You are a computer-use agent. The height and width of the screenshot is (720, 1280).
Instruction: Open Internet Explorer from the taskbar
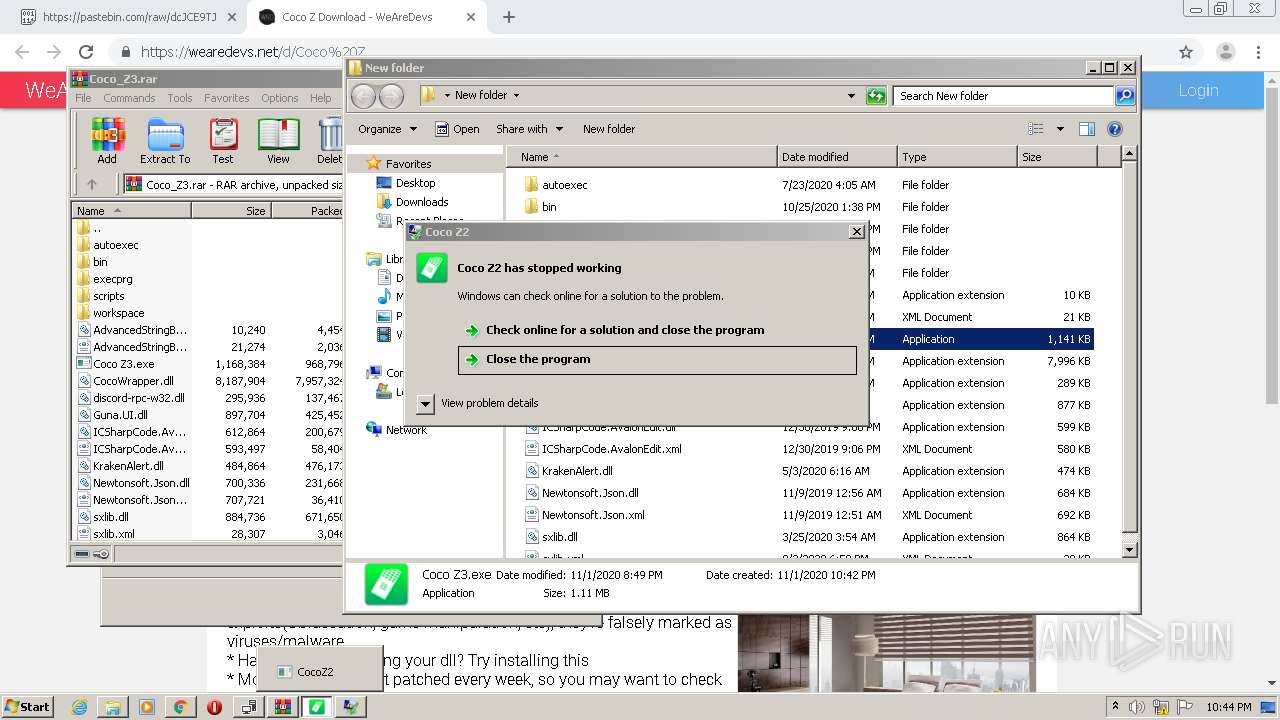80,707
